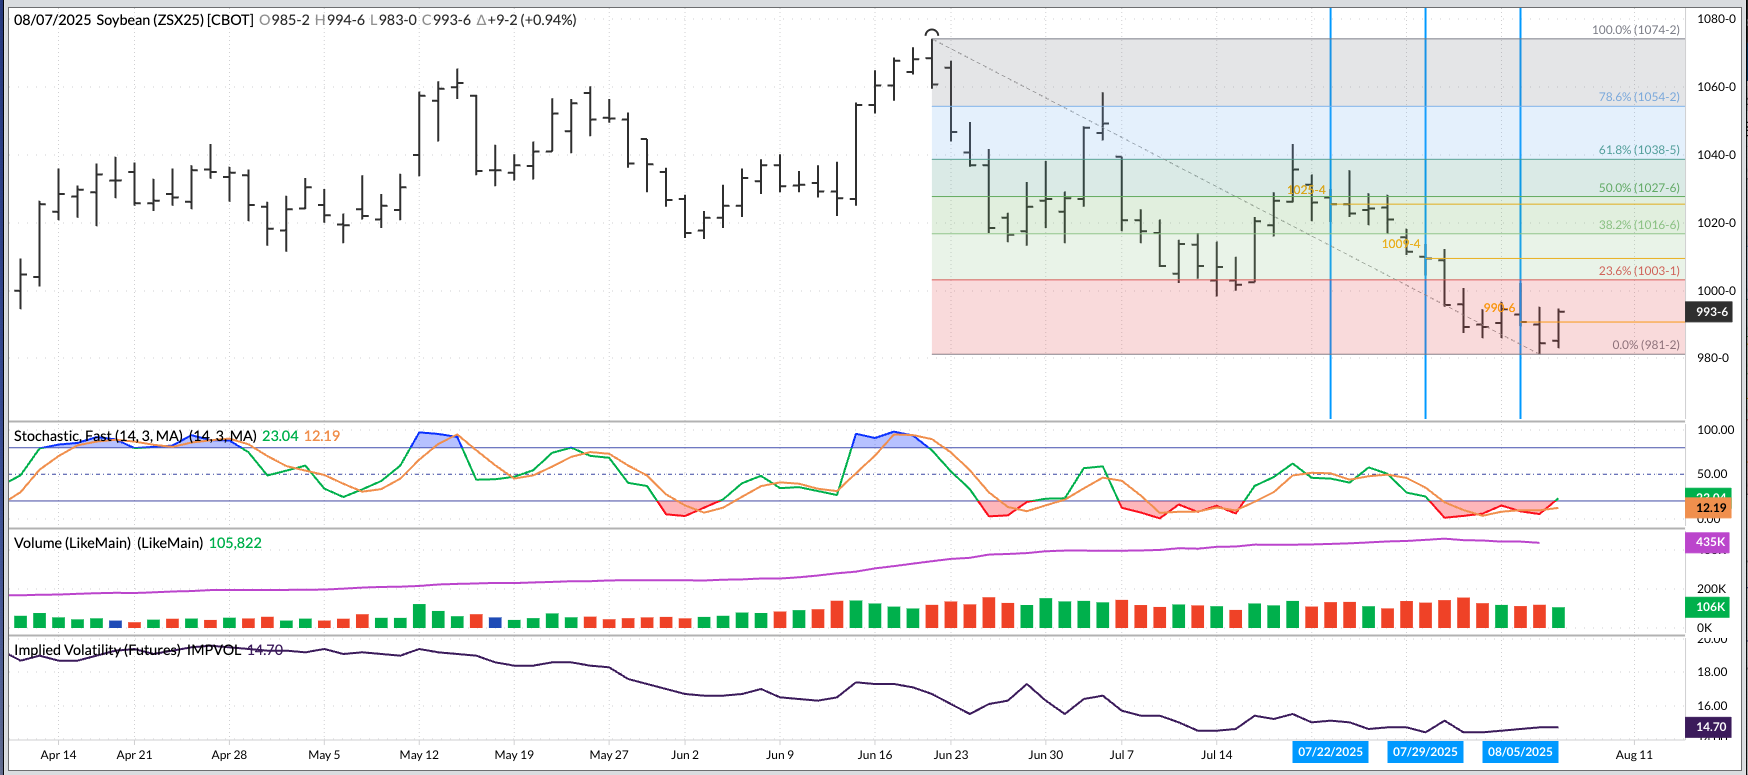Click the orange 12.19 stochastic value tag
The image size is (1748, 775).
pos(1710,508)
